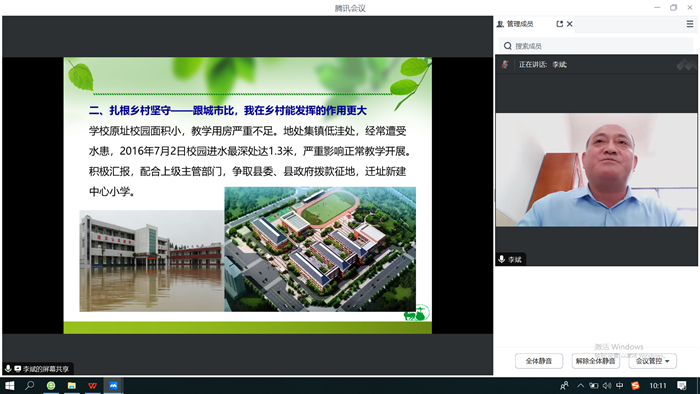
Task: Click the aerial campus rendering on the slide
Action: click(320, 249)
